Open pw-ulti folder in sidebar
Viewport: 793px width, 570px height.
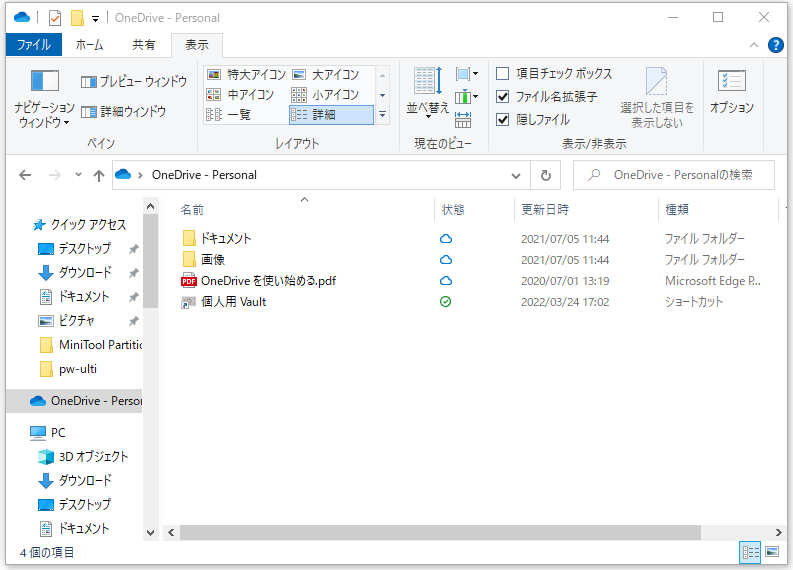pyautogui.click(x=77, y=369)
